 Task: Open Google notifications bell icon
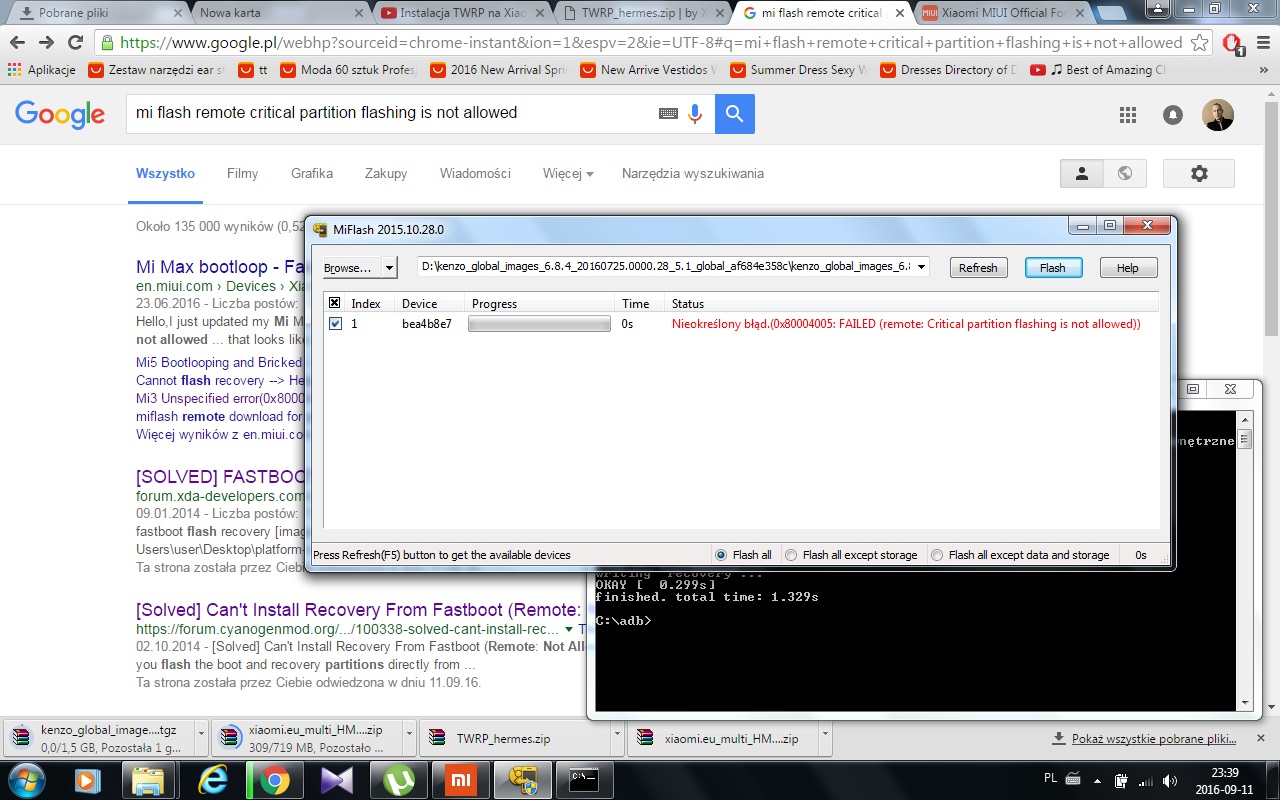[x=1173, y=115]
